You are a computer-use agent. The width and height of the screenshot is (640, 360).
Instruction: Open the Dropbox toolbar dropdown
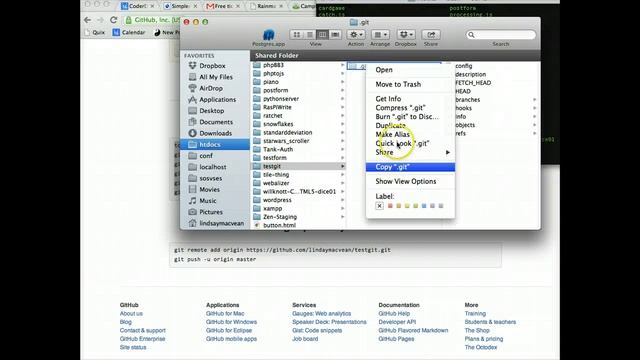coord(406,35)
